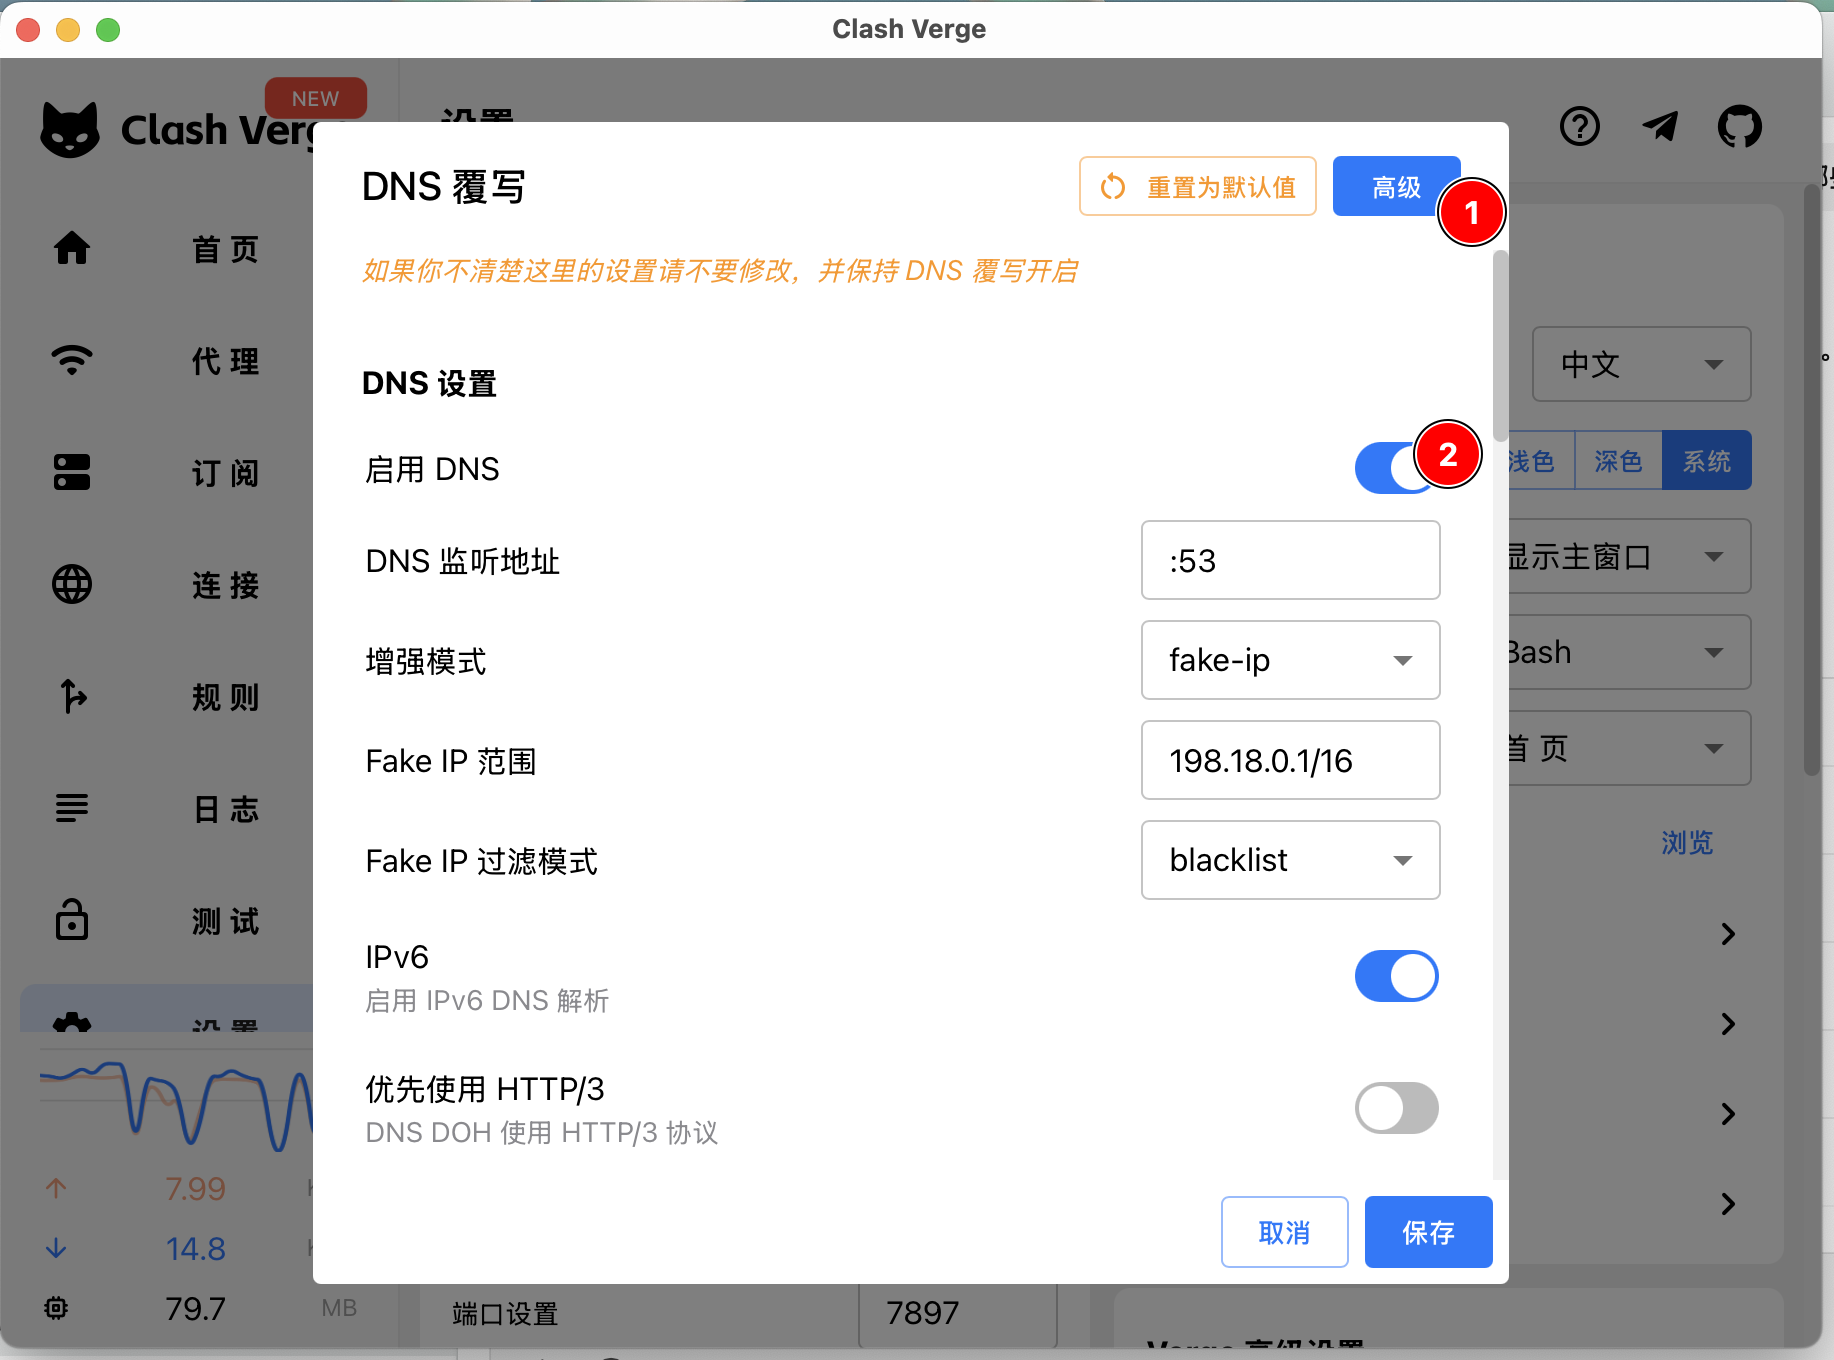Toggle the IPv6 DNS resolution switch
1834x1360 pixels.
click(x=1396, y=976)
